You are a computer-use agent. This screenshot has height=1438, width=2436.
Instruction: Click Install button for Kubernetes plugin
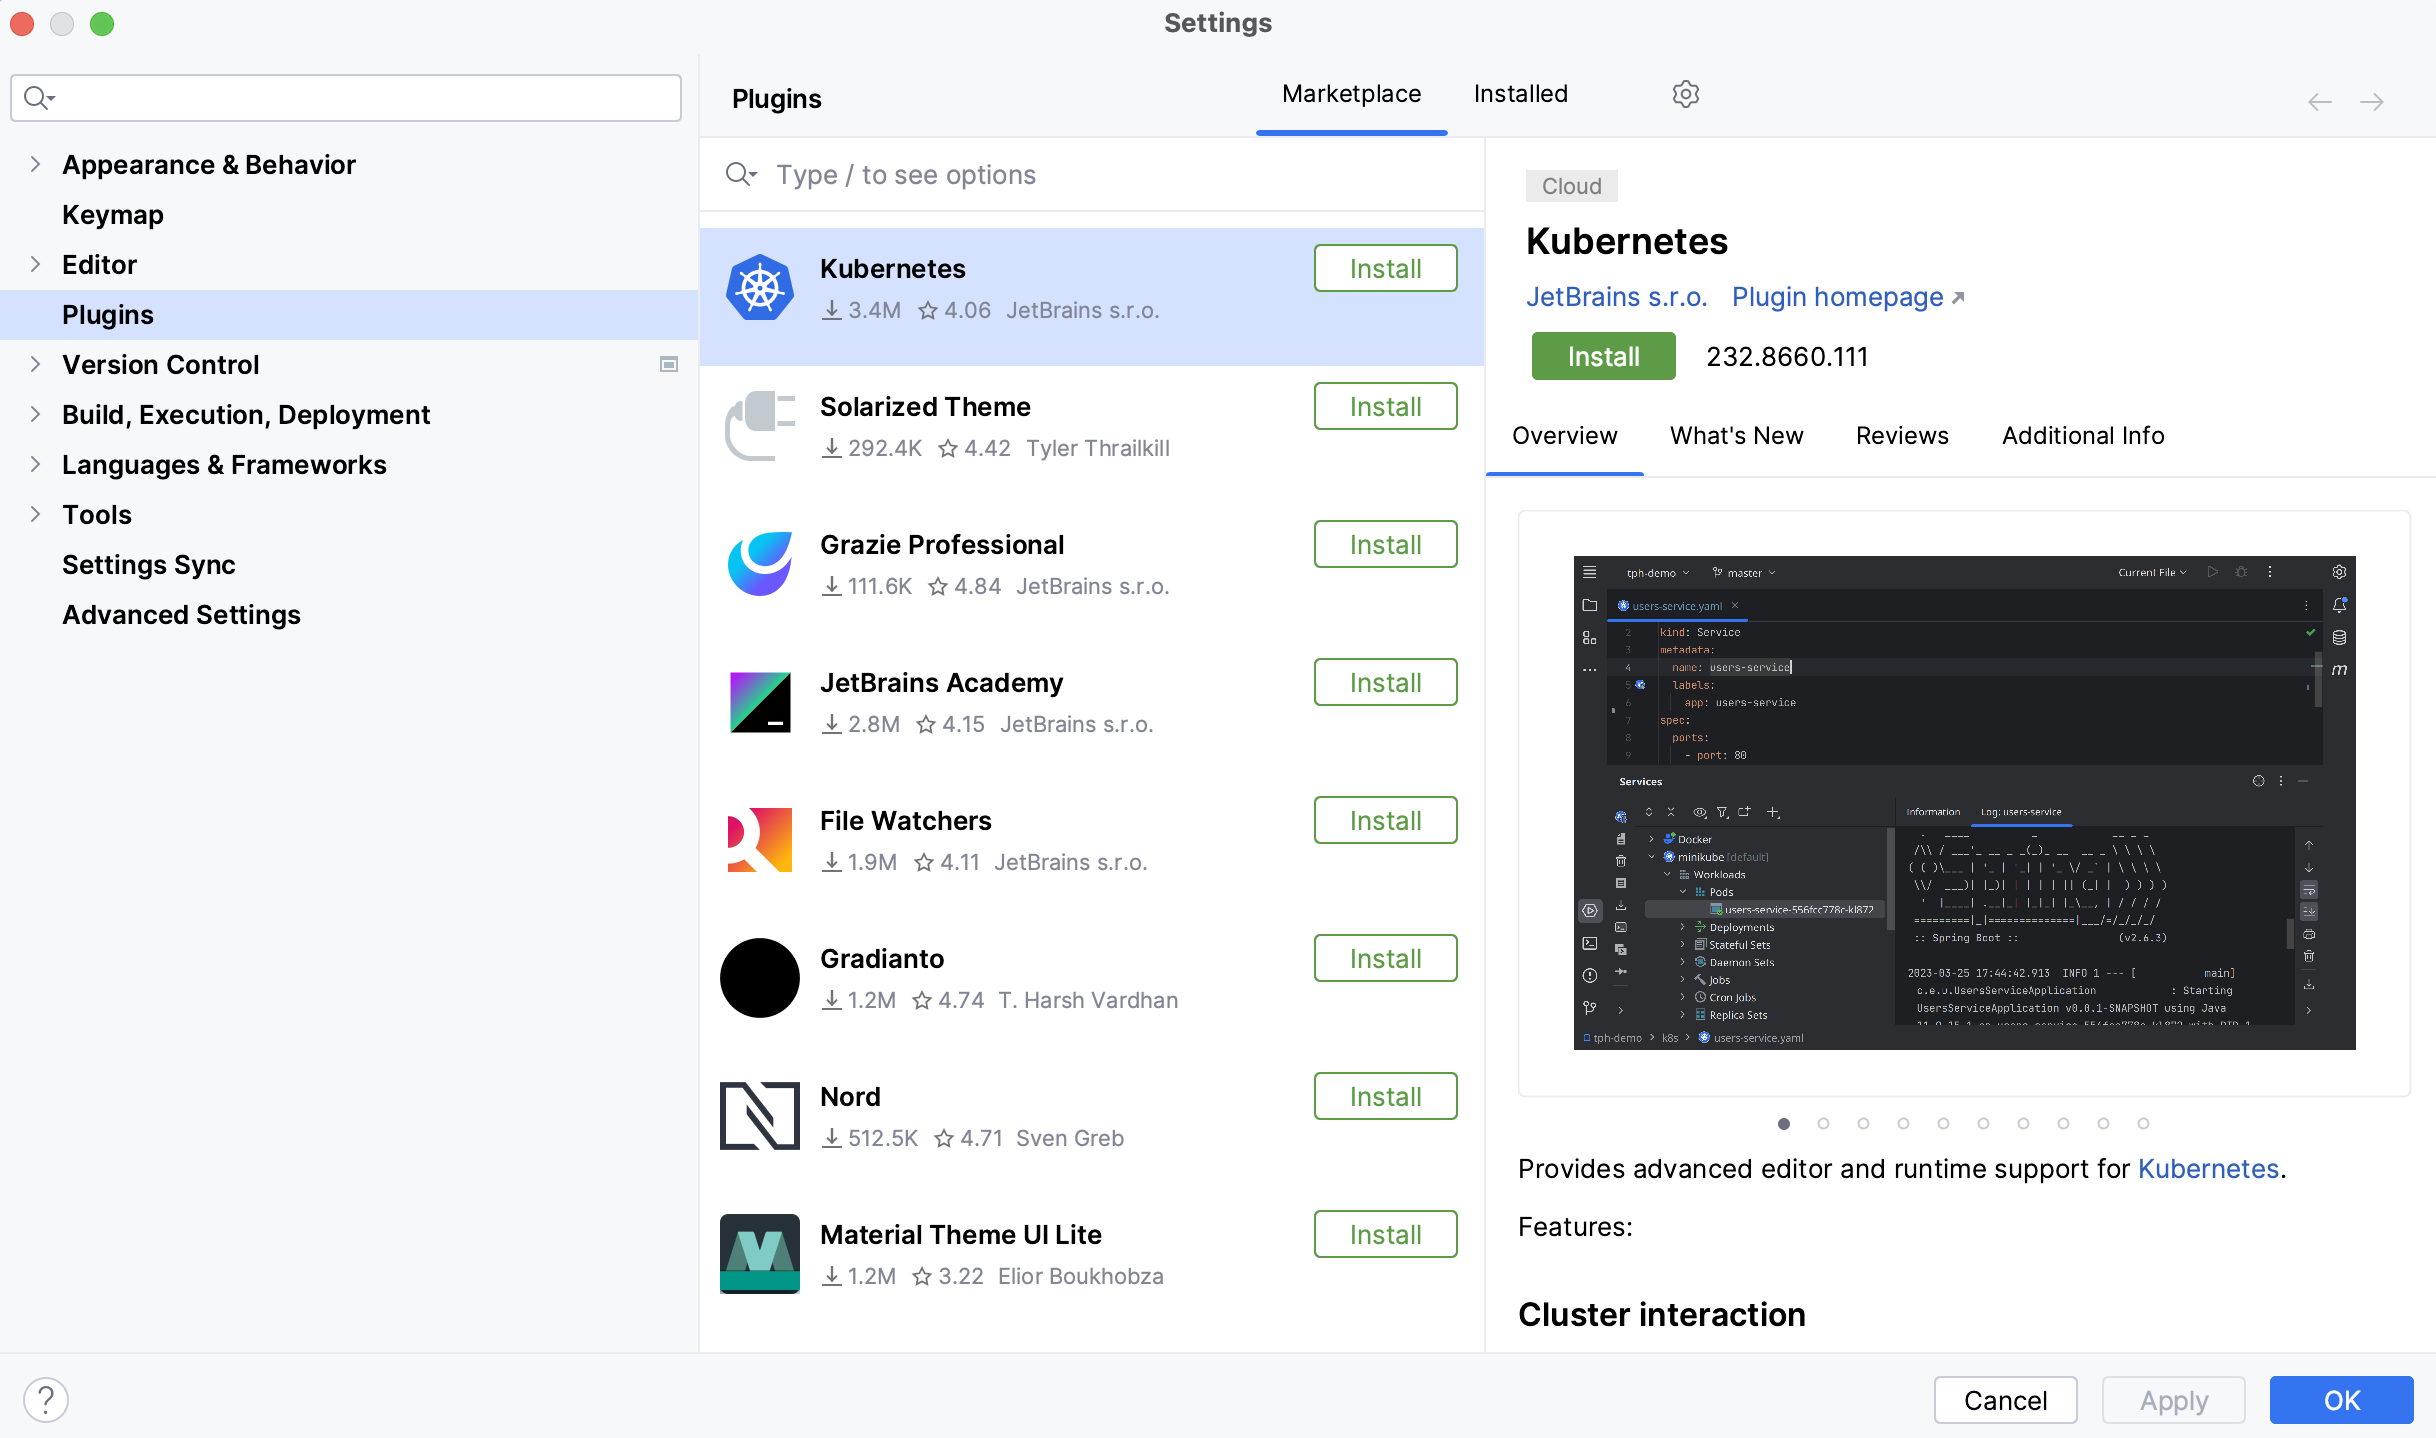1385,267
